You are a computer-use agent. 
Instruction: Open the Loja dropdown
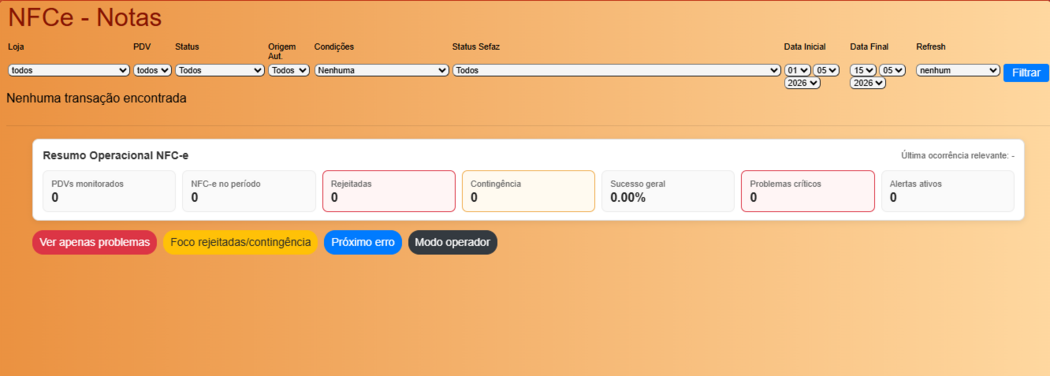[69, 70]
